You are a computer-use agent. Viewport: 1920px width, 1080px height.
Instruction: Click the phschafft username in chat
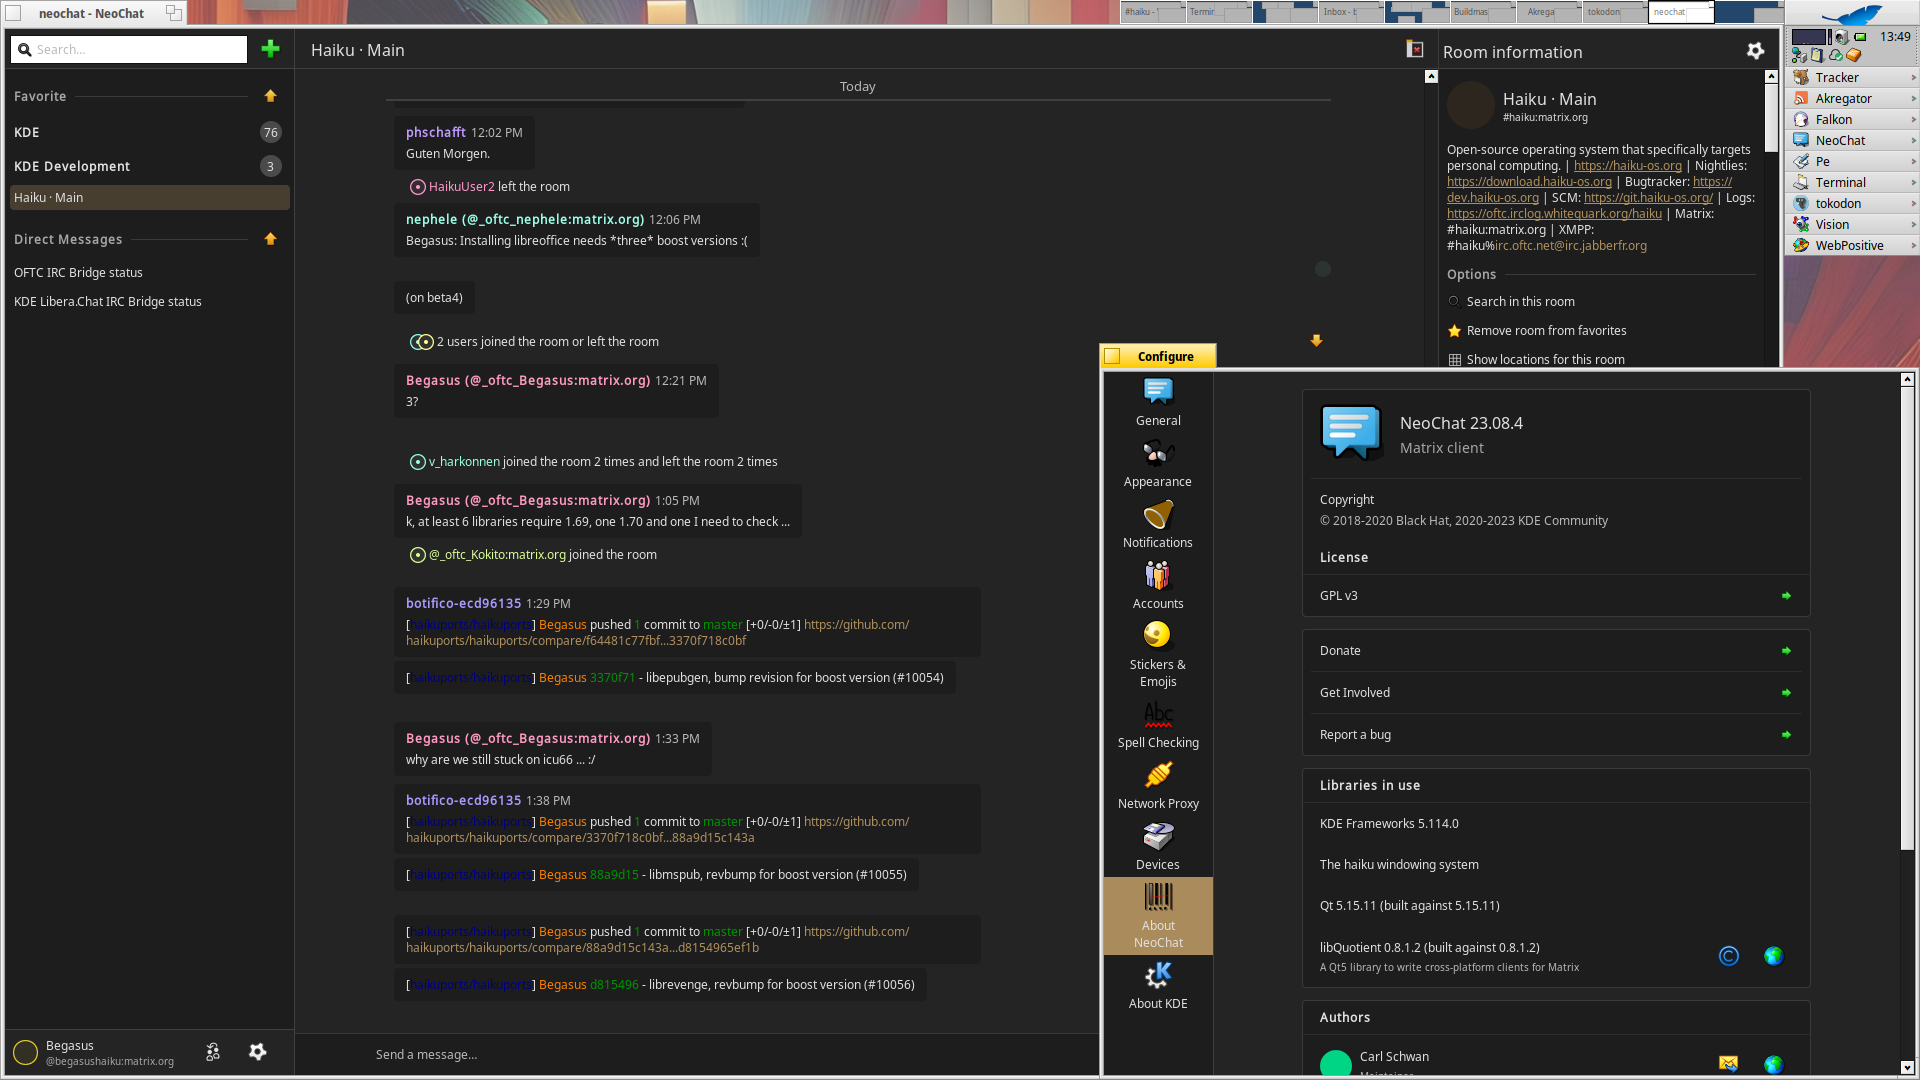(x=436, y=132)
